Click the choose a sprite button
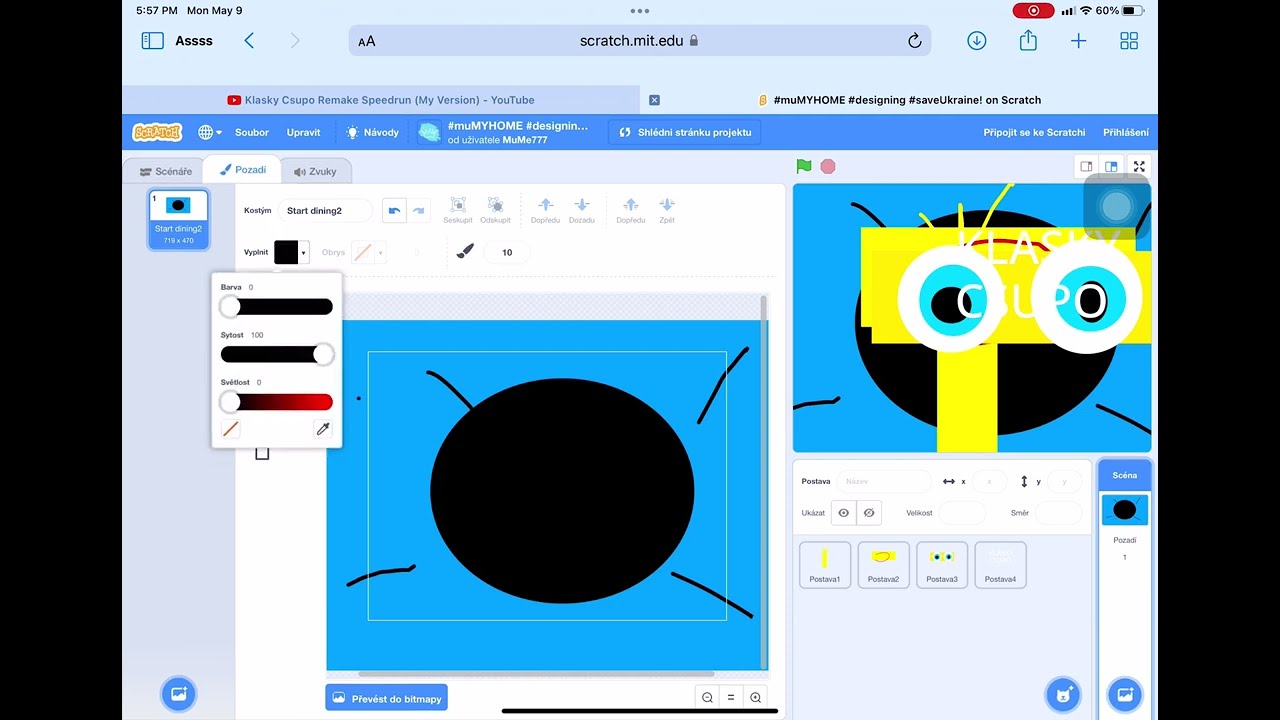Viewport: 1280px width, 720px height. pyautogui.click(x=1063, y=693)
